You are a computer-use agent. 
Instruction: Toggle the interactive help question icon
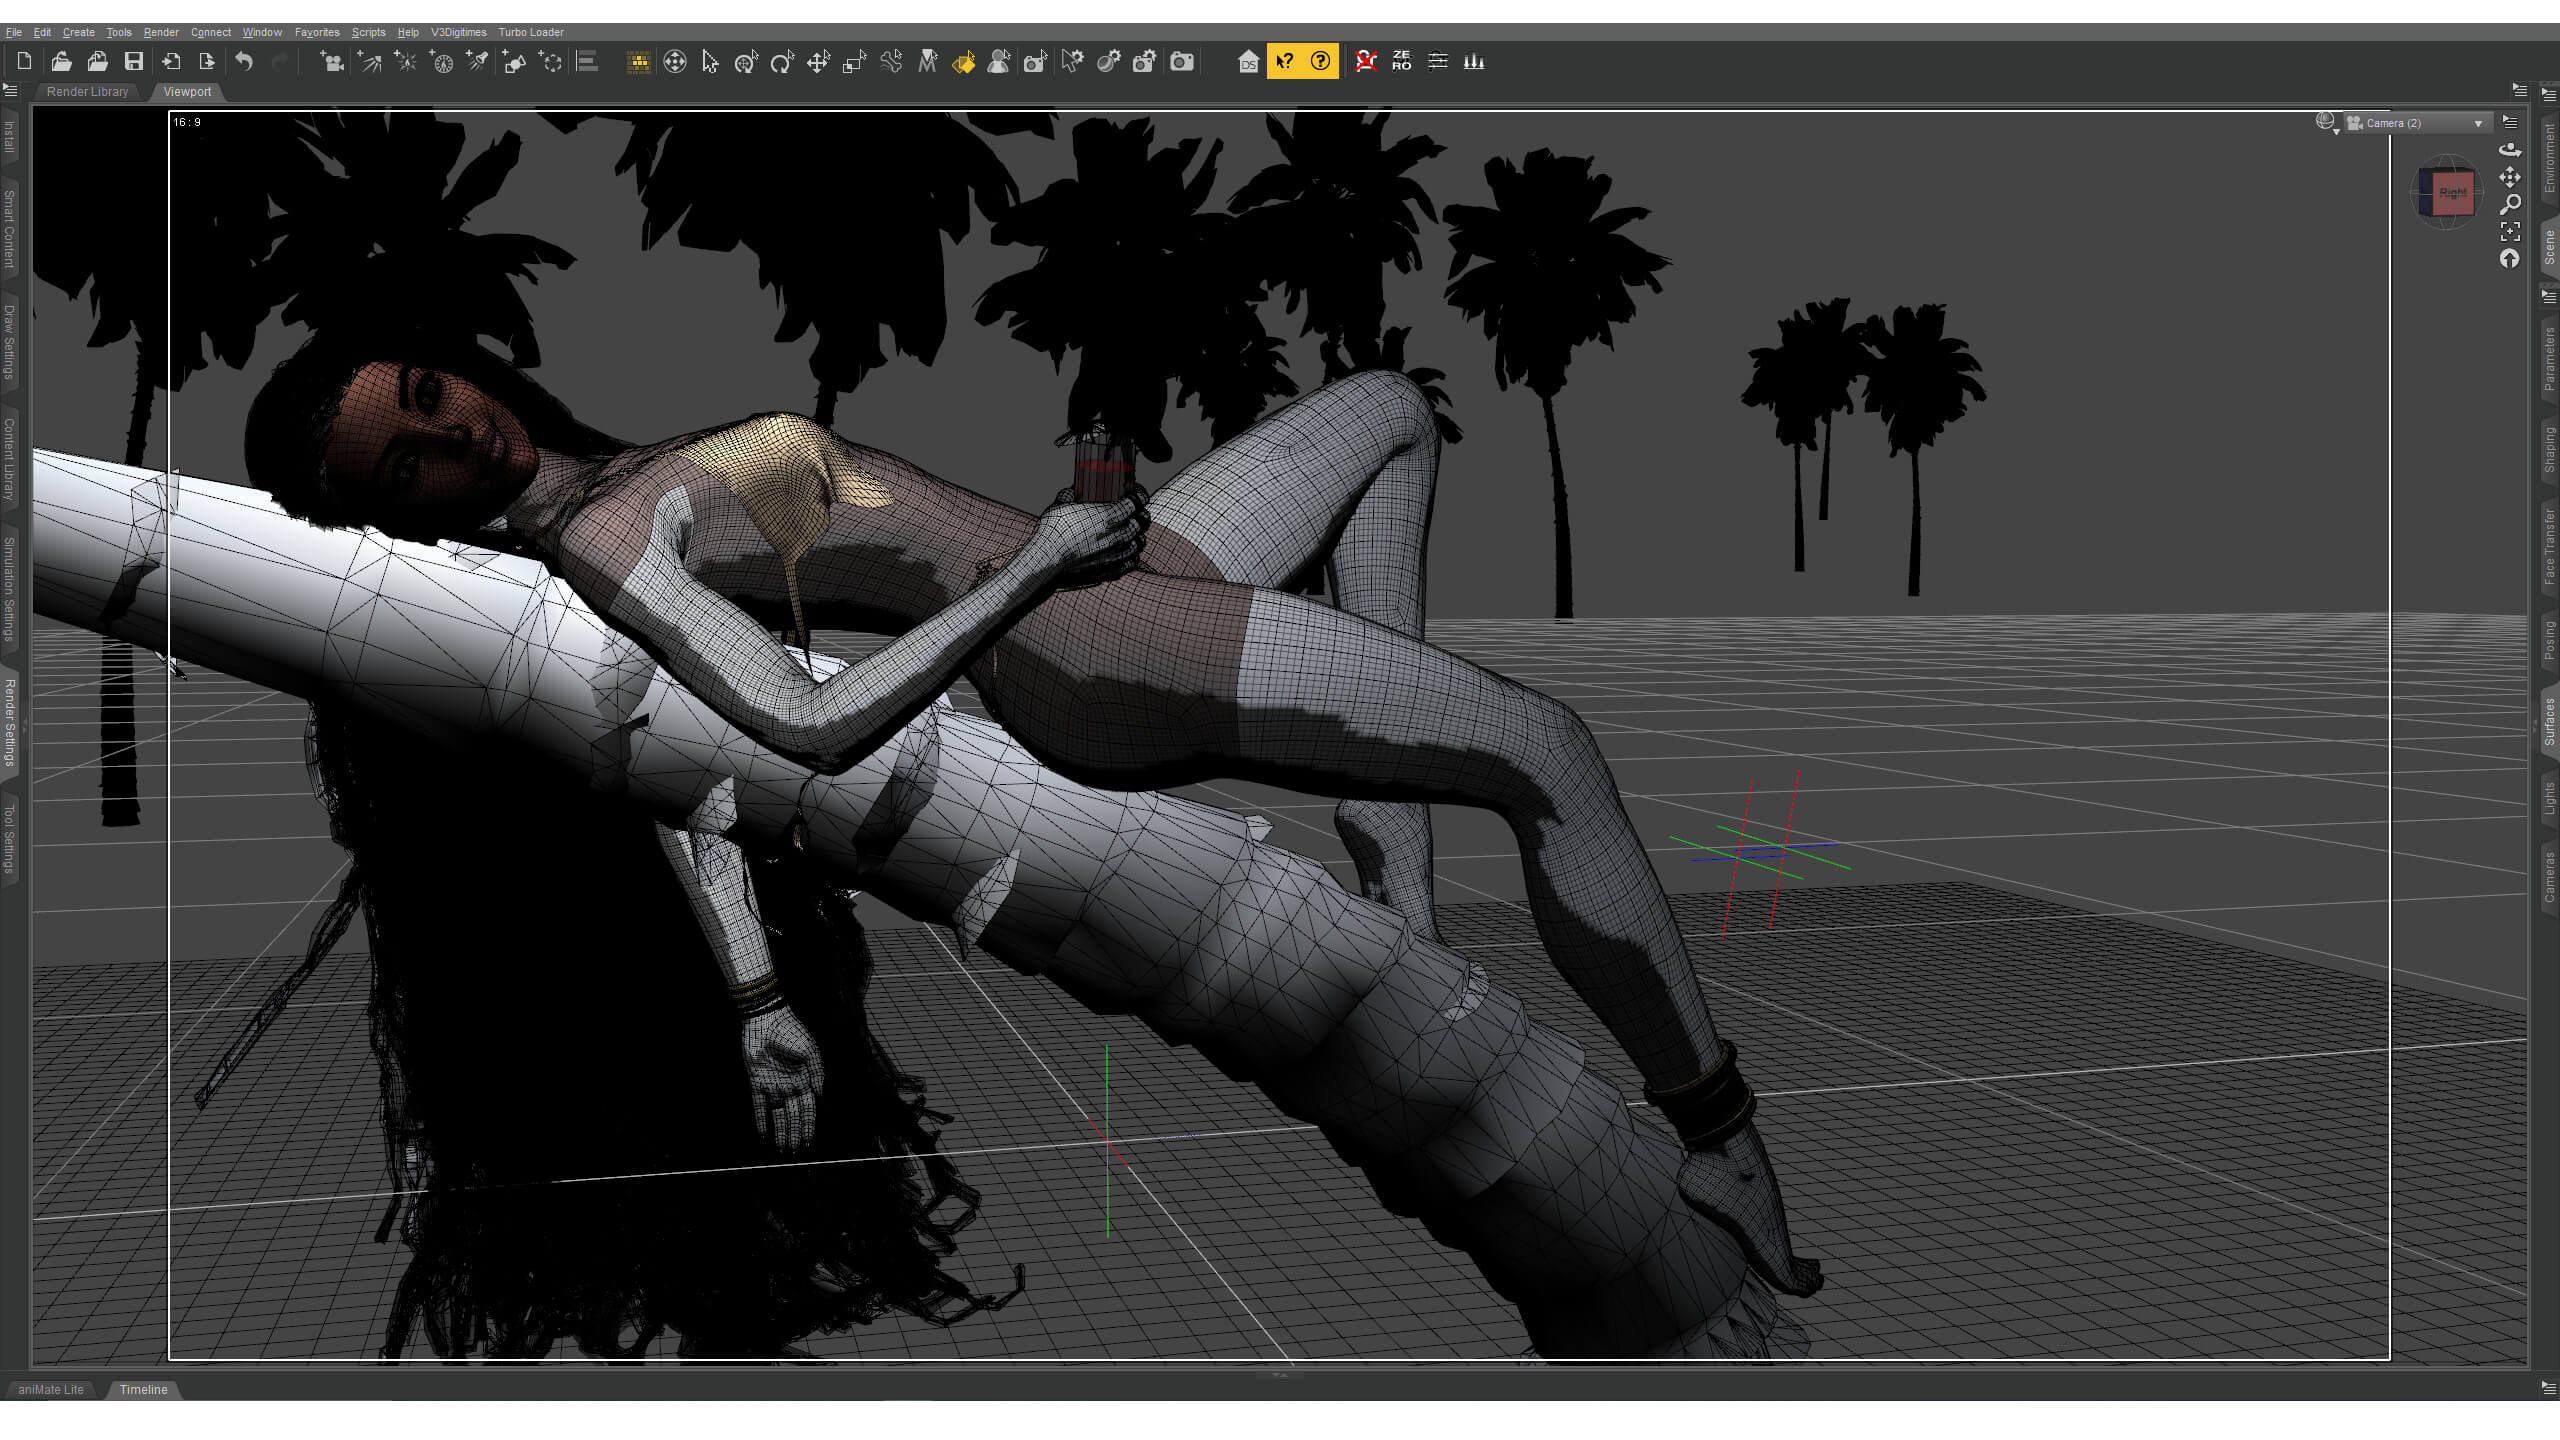pyautogui.click(x=1321, y=62)
